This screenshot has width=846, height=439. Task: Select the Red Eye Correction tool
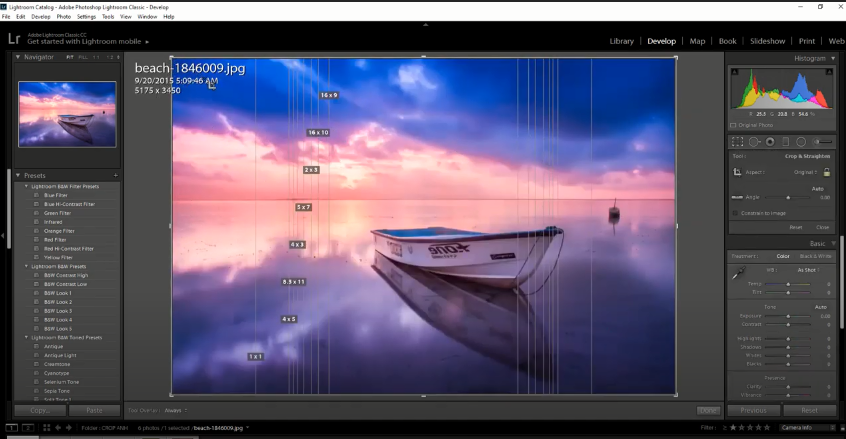(770, 141)
